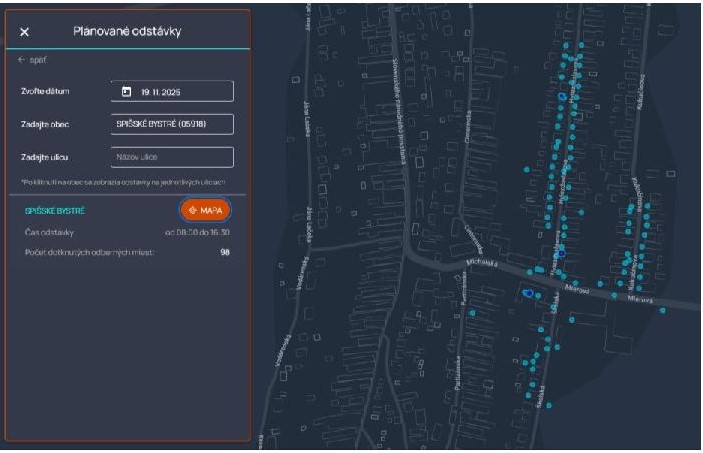
Task: Click the Názov ulice street input
Action: pyautogui.click(x=172, y=157)
